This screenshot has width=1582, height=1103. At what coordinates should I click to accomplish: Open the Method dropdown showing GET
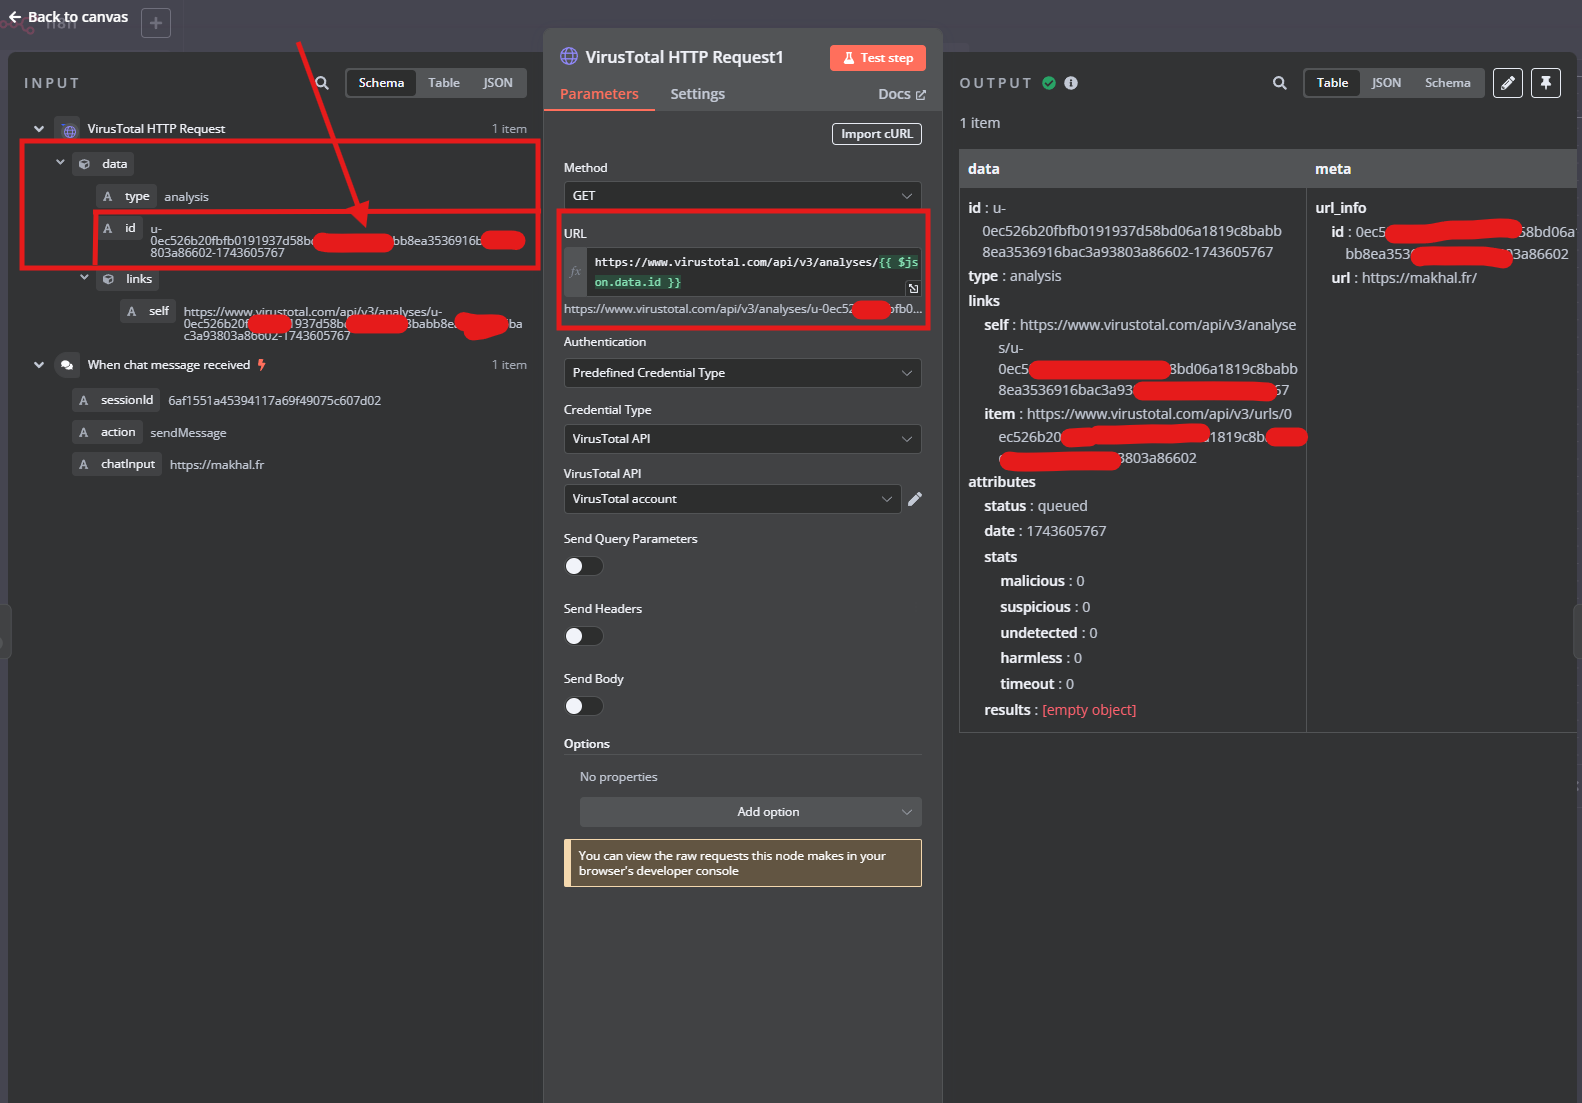742,196
